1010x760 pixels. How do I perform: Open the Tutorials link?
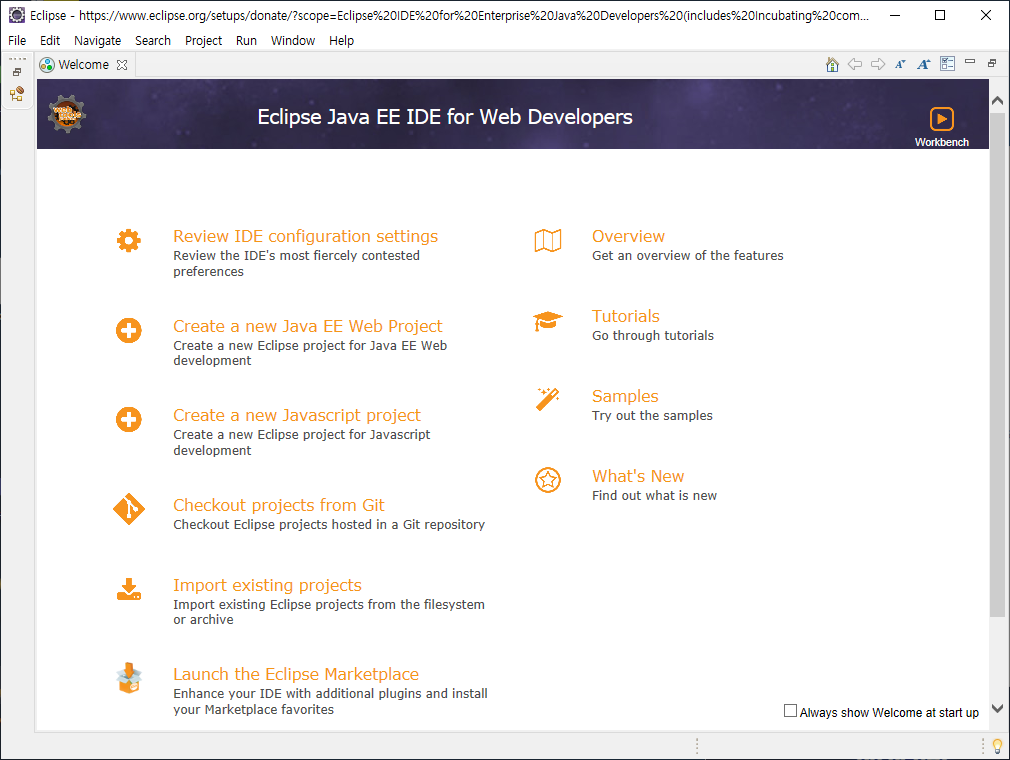(x=625, y=316)
